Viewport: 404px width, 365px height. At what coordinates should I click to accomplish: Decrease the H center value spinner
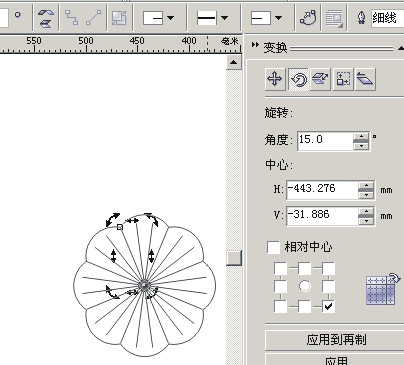pos(366,195)
